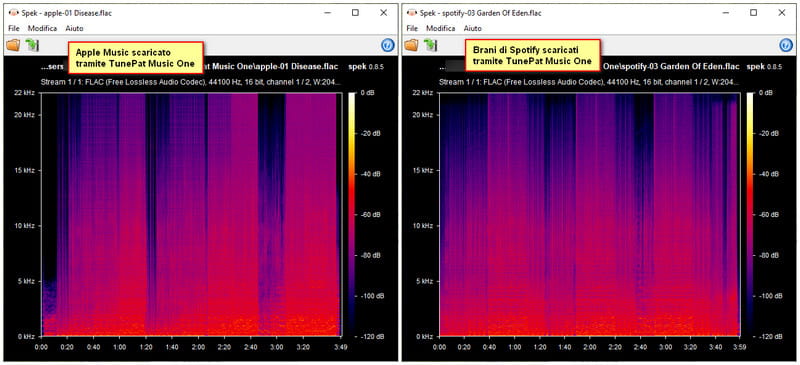800x365 pixels.
Task: Spek app icon in apple-01 Disease title bar
Action: [14, 12]
